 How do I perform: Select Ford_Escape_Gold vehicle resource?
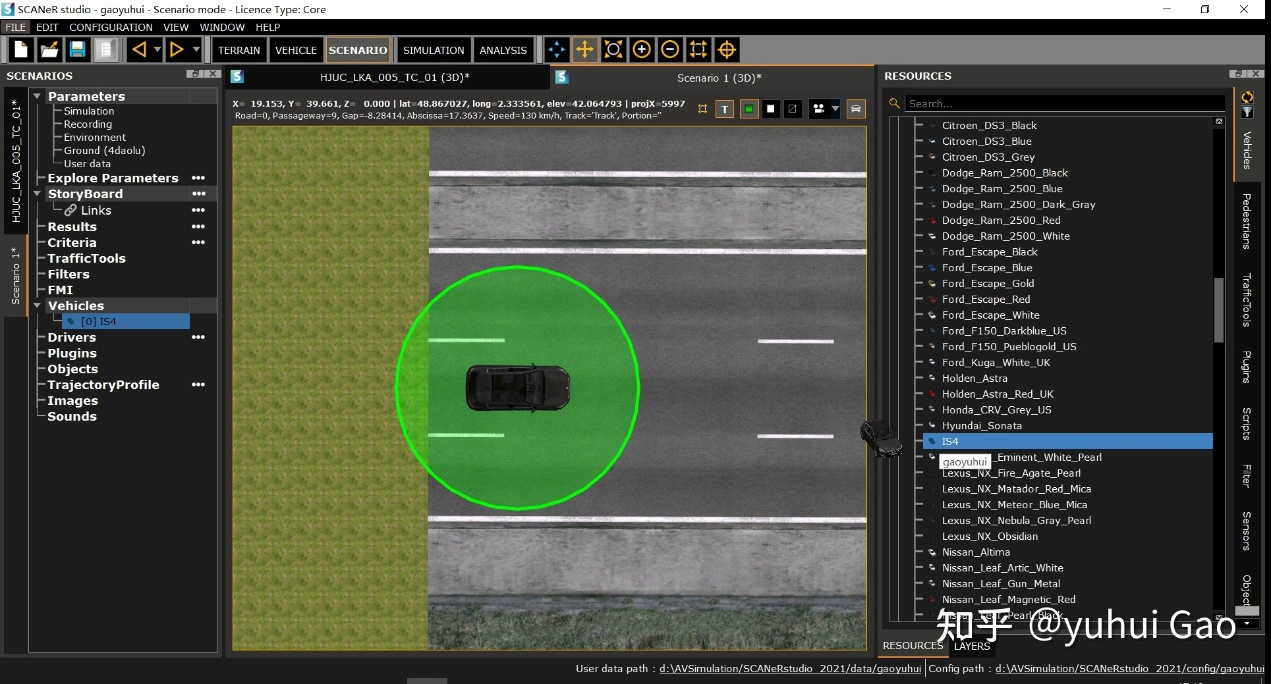tap(988, 283)
